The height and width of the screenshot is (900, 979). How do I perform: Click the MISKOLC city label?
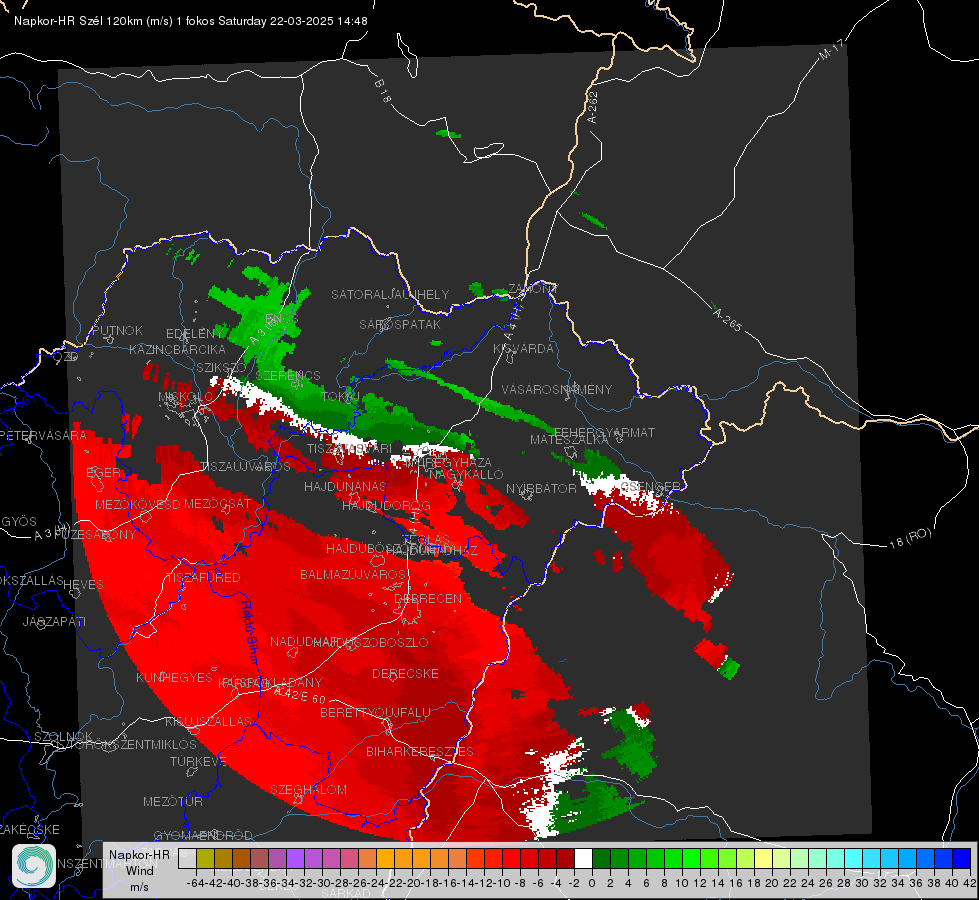[186, 397]
